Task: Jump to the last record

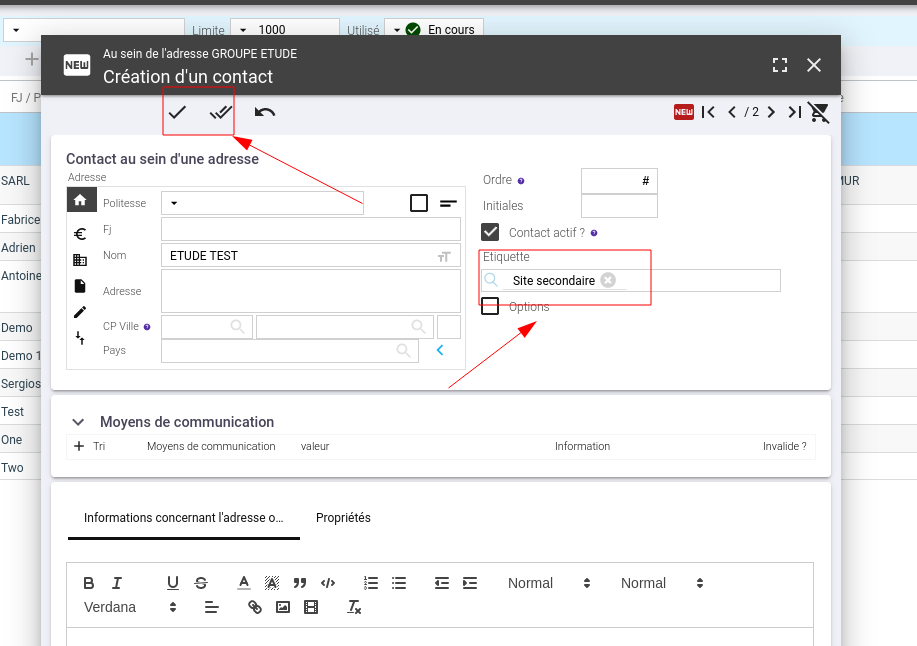Action: click(794, 112)
